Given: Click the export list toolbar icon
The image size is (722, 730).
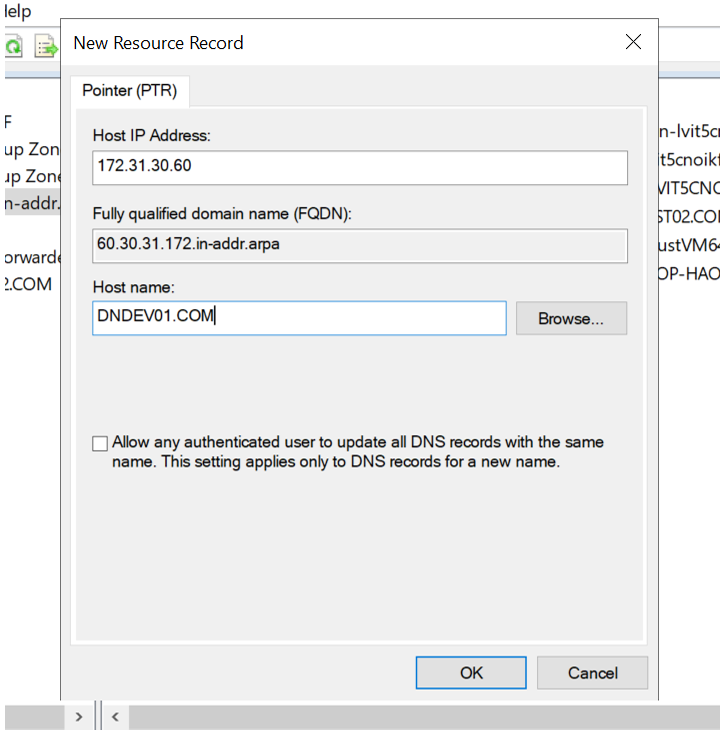Looking at the screenshot, I should [x=46, y=47].
